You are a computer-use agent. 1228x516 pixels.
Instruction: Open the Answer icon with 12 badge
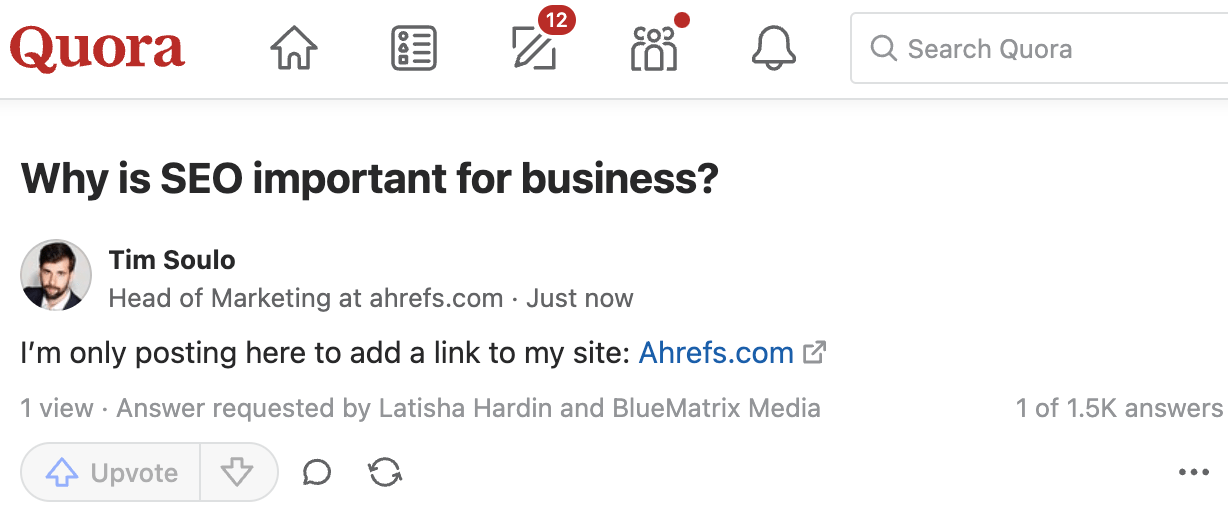[534, 48]
